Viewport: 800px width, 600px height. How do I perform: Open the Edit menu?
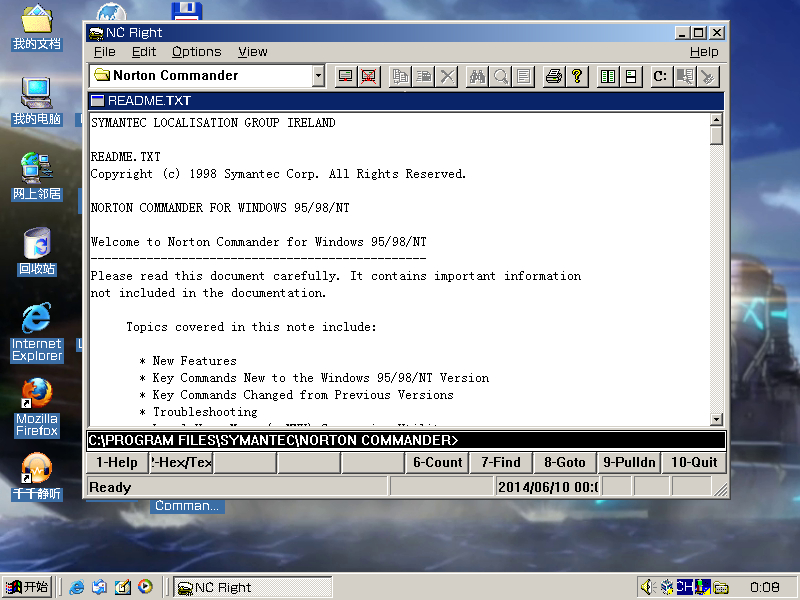(x=144, y=52)
